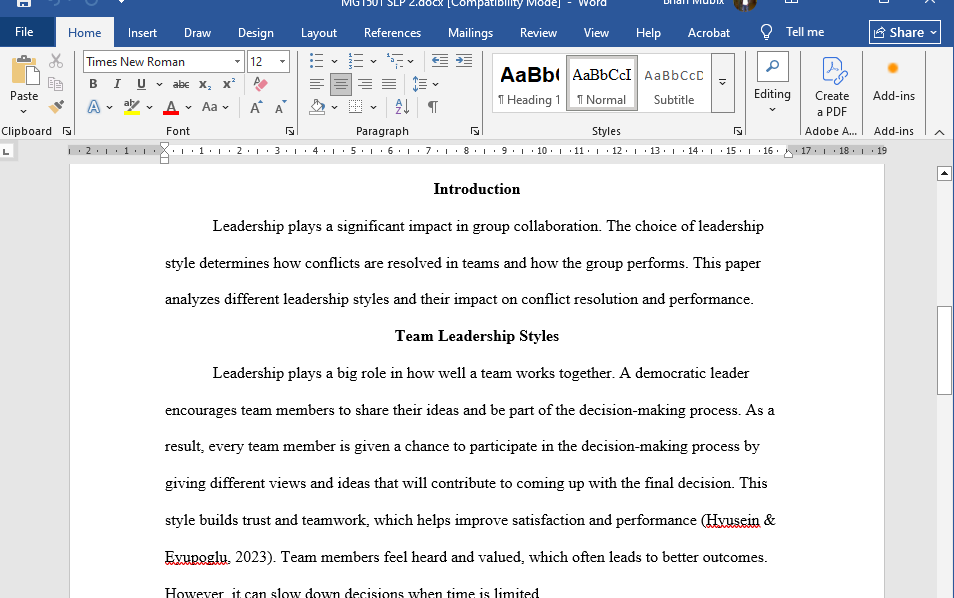
Task: Switch to the Layout tab
Action: (319, 33)
